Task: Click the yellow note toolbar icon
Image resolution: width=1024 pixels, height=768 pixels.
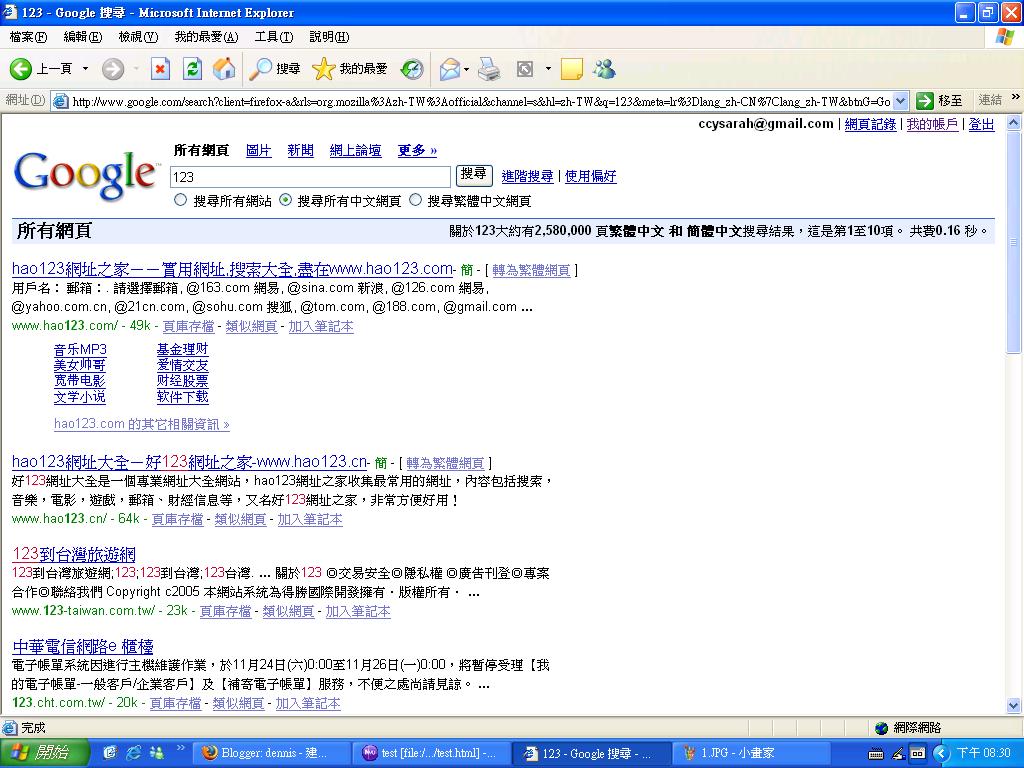Action: [x=571, y=69]
